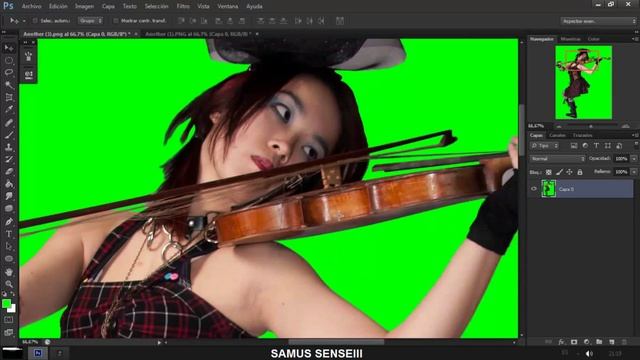Select the Pen tool
Screen dimensions: 640x360
9,222
